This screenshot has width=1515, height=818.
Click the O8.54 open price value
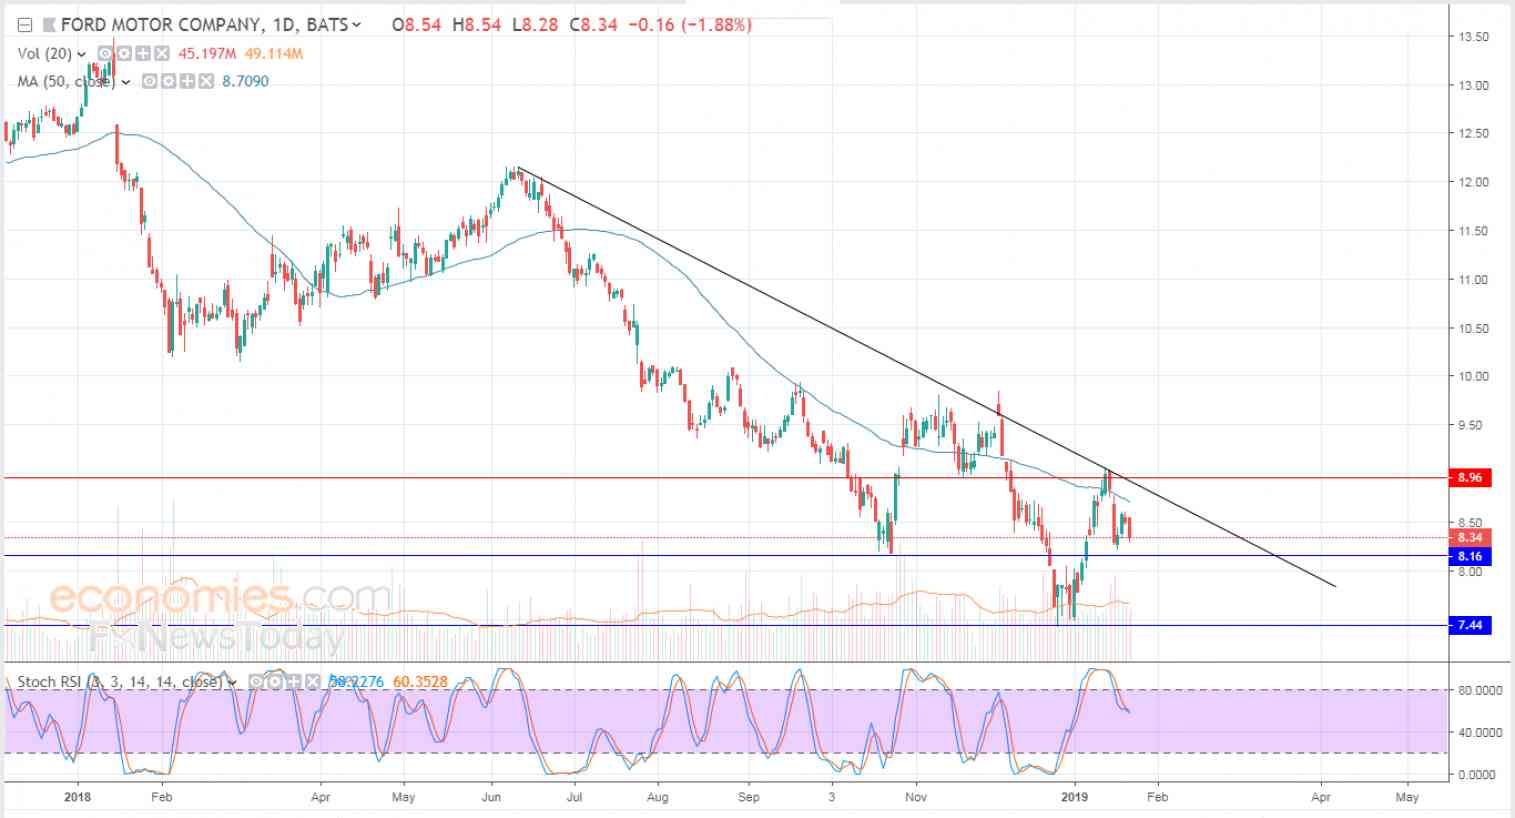[418, 25]
